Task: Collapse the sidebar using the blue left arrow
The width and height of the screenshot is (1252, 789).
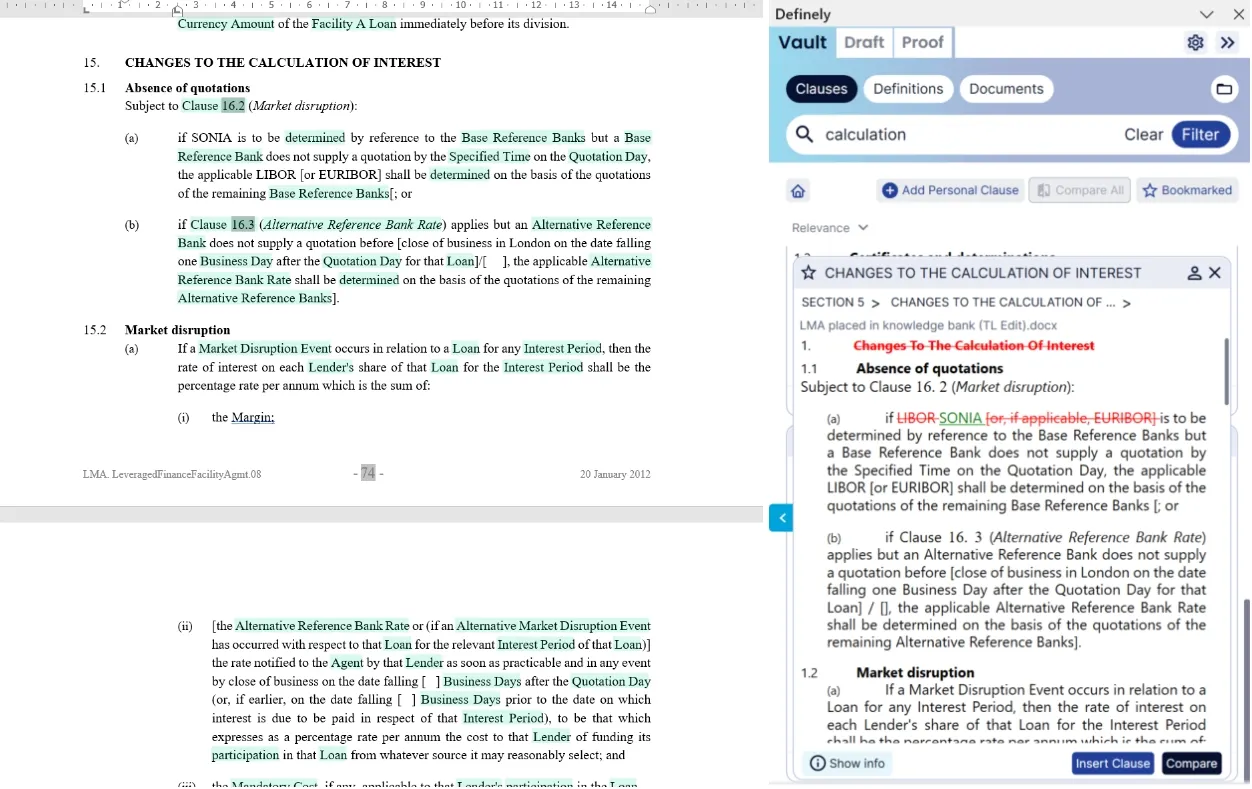Action: tap(782, 517)
